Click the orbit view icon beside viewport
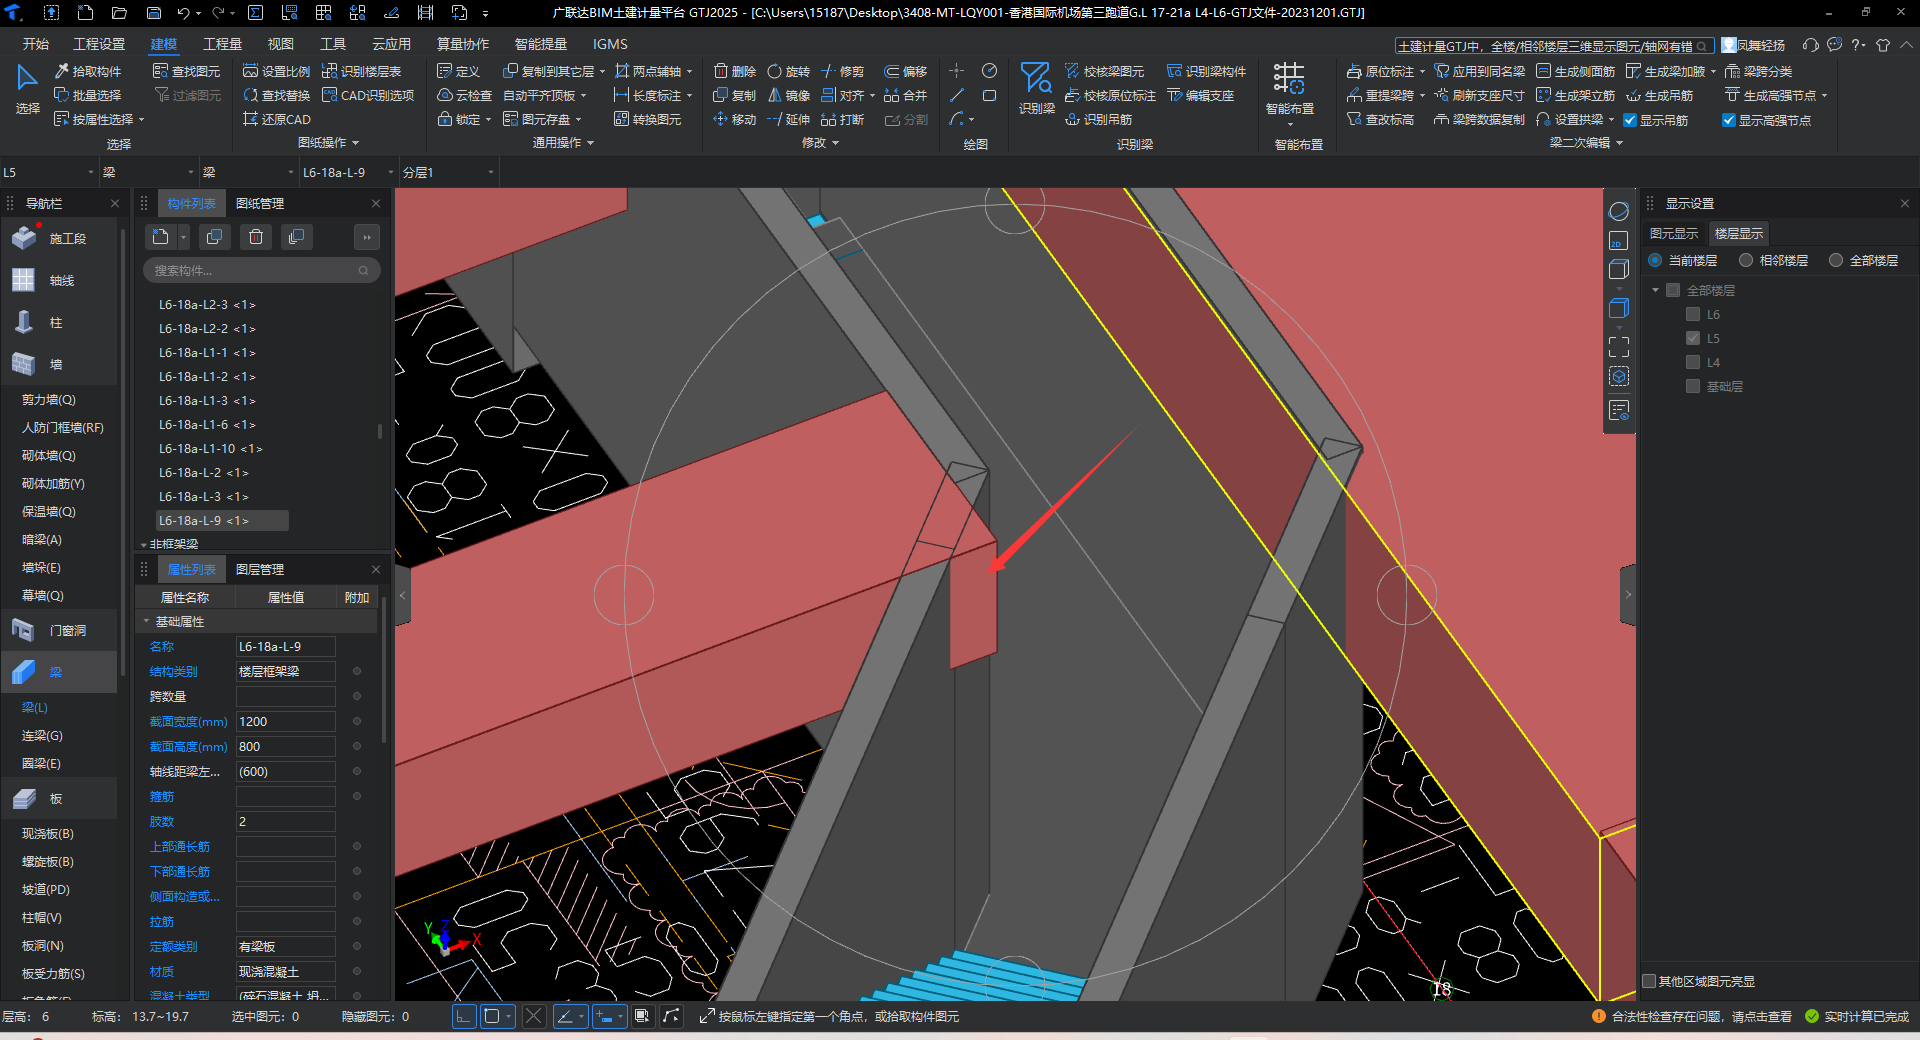Image resolution: width=1920 pixels, height=1040 pixels. pyautogui.click(x=1619, y=212)
